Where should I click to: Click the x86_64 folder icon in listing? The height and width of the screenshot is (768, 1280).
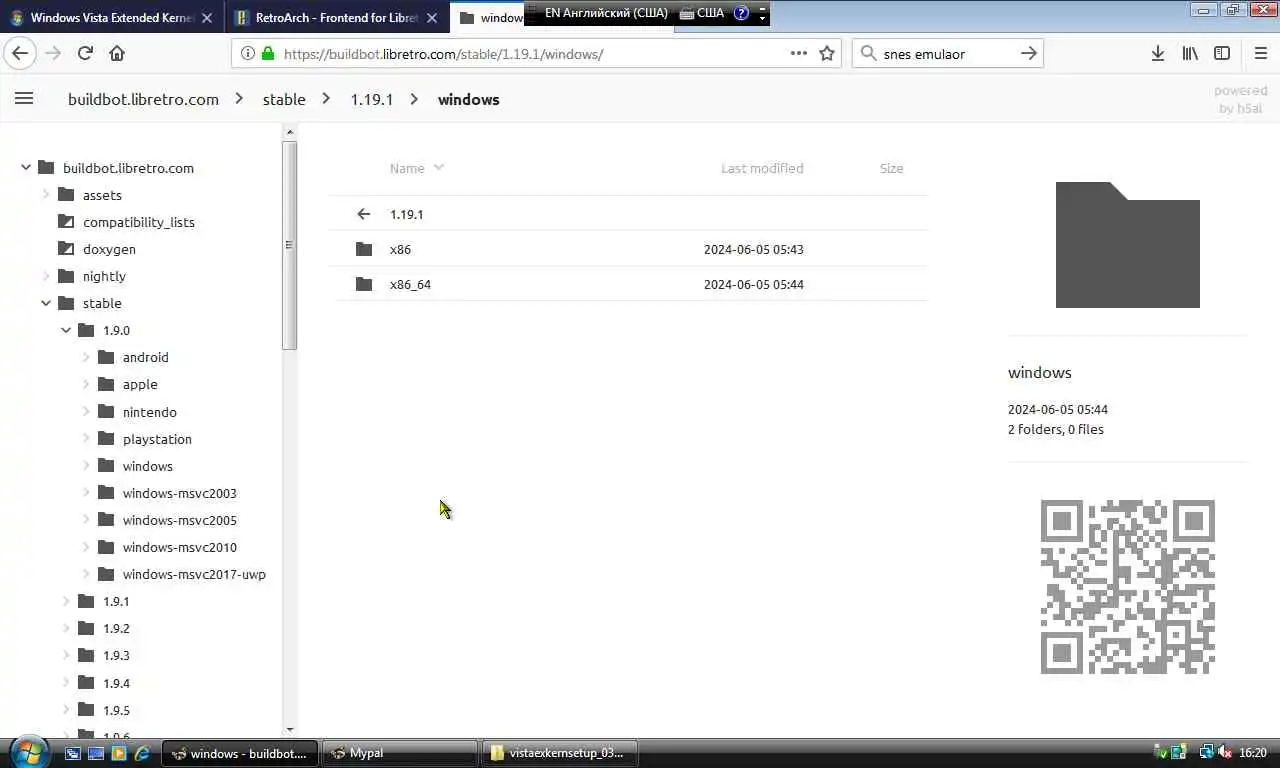coord(364,284)
